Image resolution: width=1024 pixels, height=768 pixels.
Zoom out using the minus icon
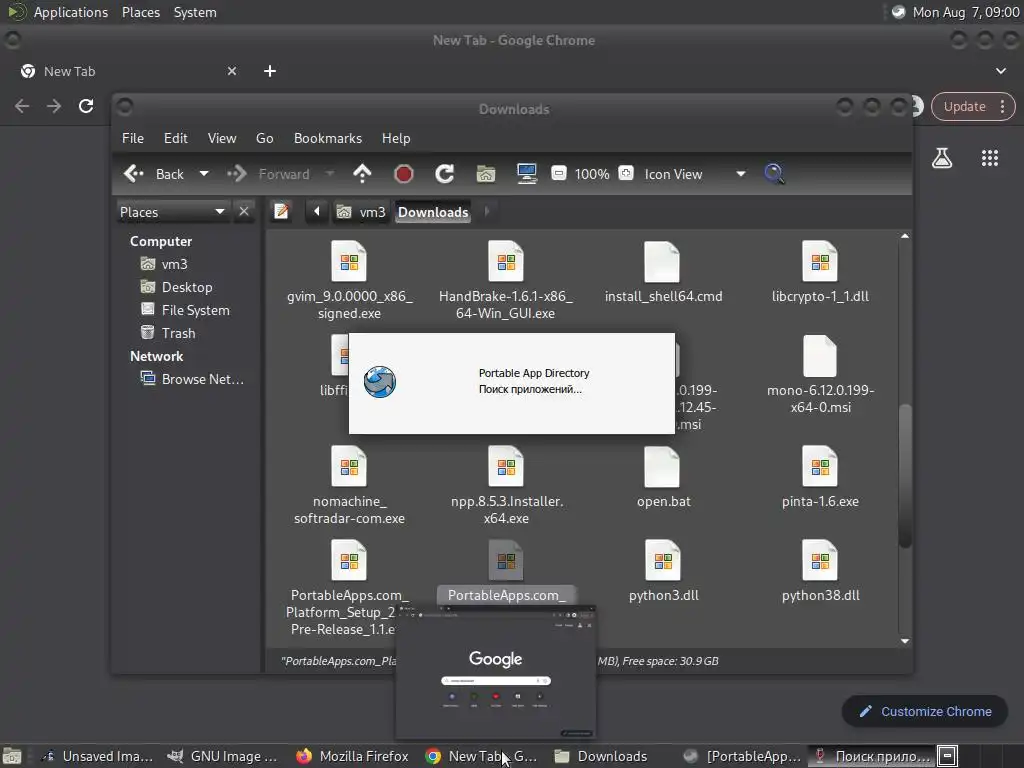(558, 173)
